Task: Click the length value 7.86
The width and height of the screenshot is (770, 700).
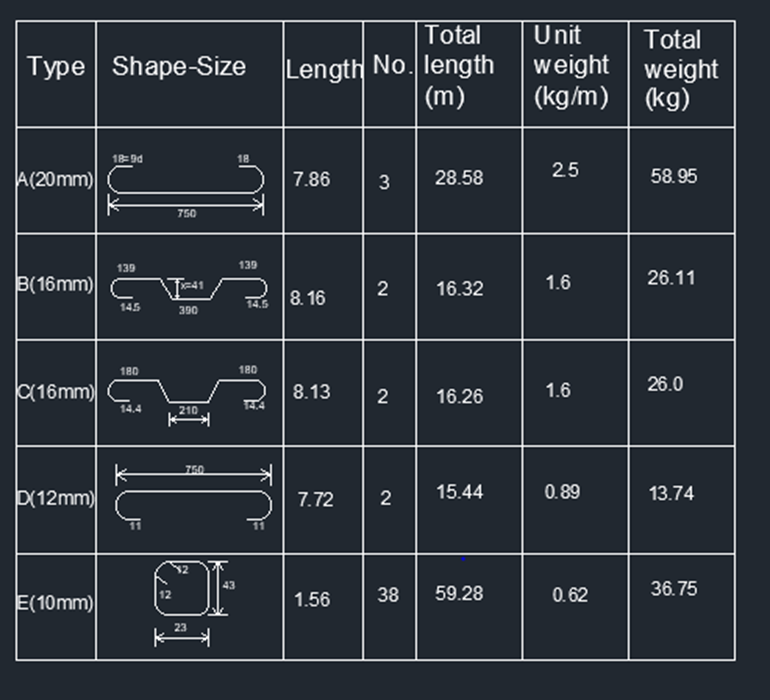Action: pyautogui.click(x=311, y=180)
